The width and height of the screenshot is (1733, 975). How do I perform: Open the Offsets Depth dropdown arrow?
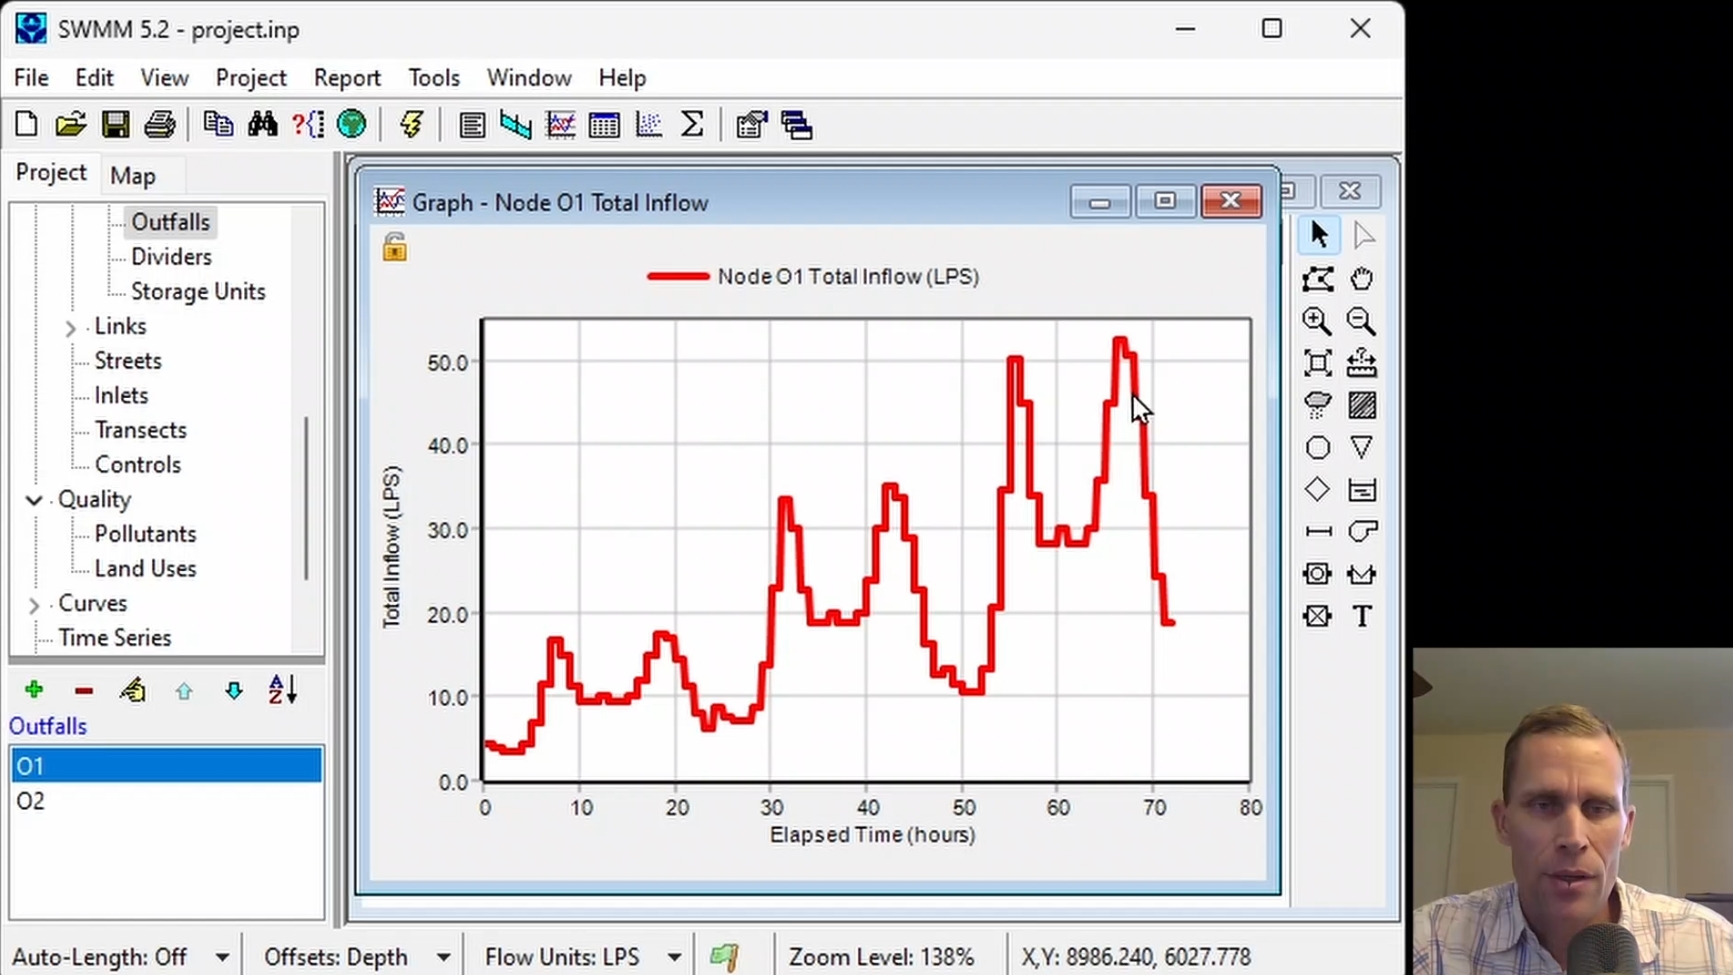(x=443, y=957)
